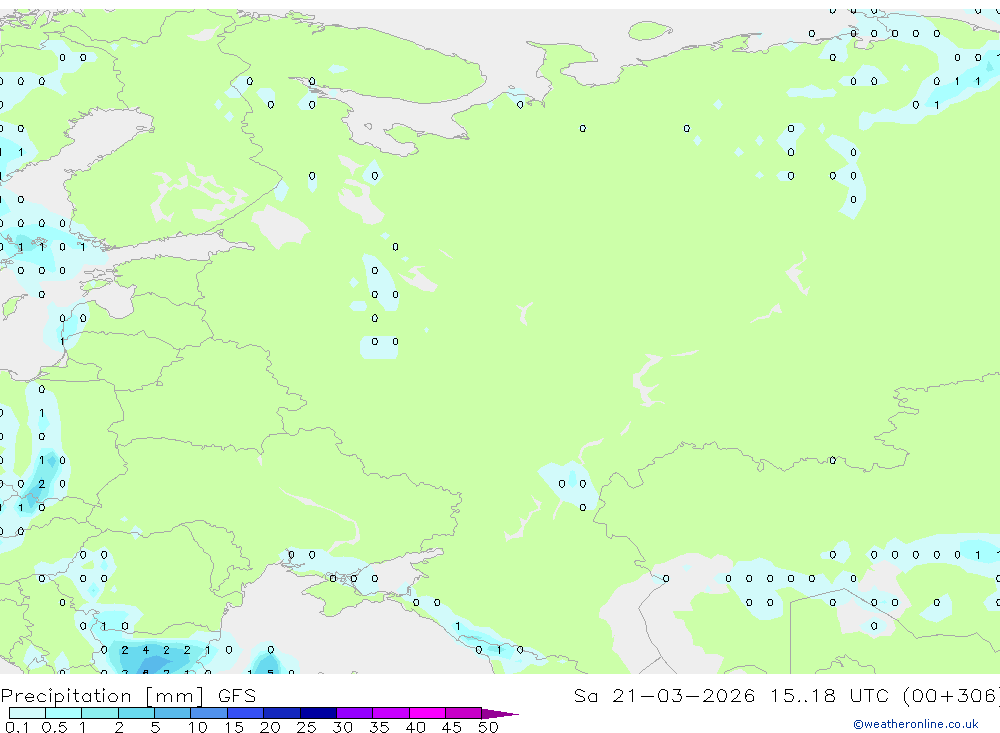Click the '0.5' legend scale label
The image size is (1000, 733).
click(54, 727)
